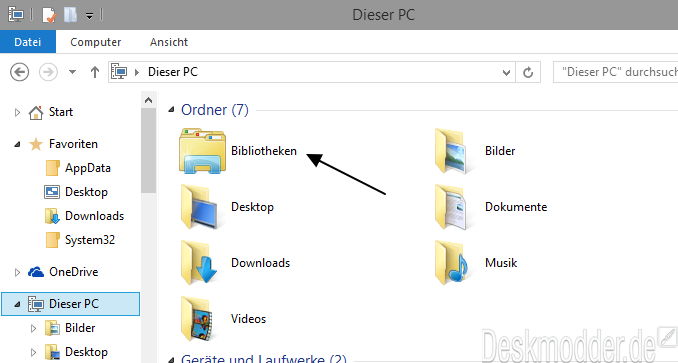
Task: Collapse the Ordner (7) group
Action: click(171, 110)
